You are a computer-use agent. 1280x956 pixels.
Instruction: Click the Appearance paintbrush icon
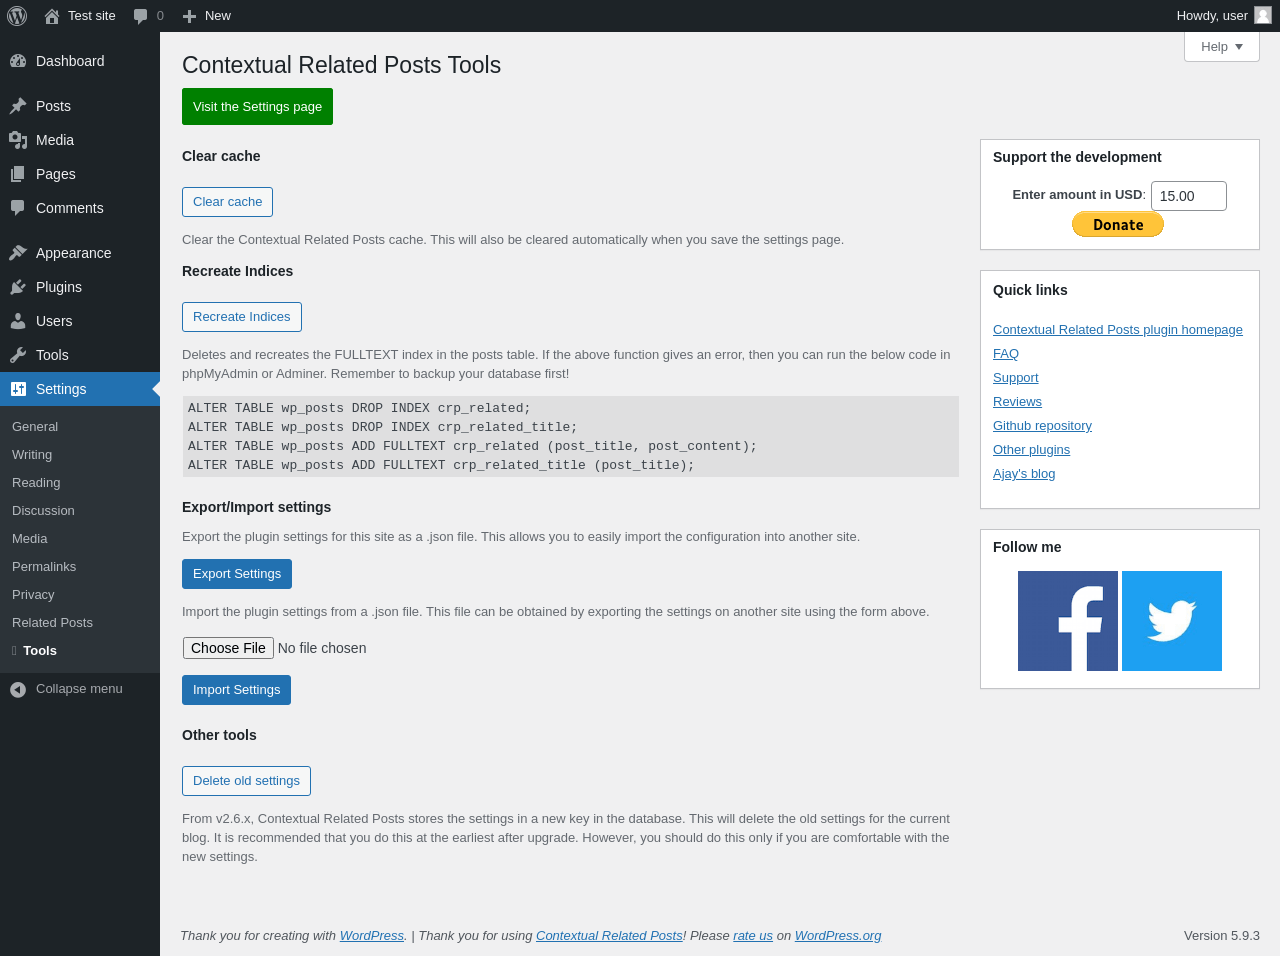point(18,253)
